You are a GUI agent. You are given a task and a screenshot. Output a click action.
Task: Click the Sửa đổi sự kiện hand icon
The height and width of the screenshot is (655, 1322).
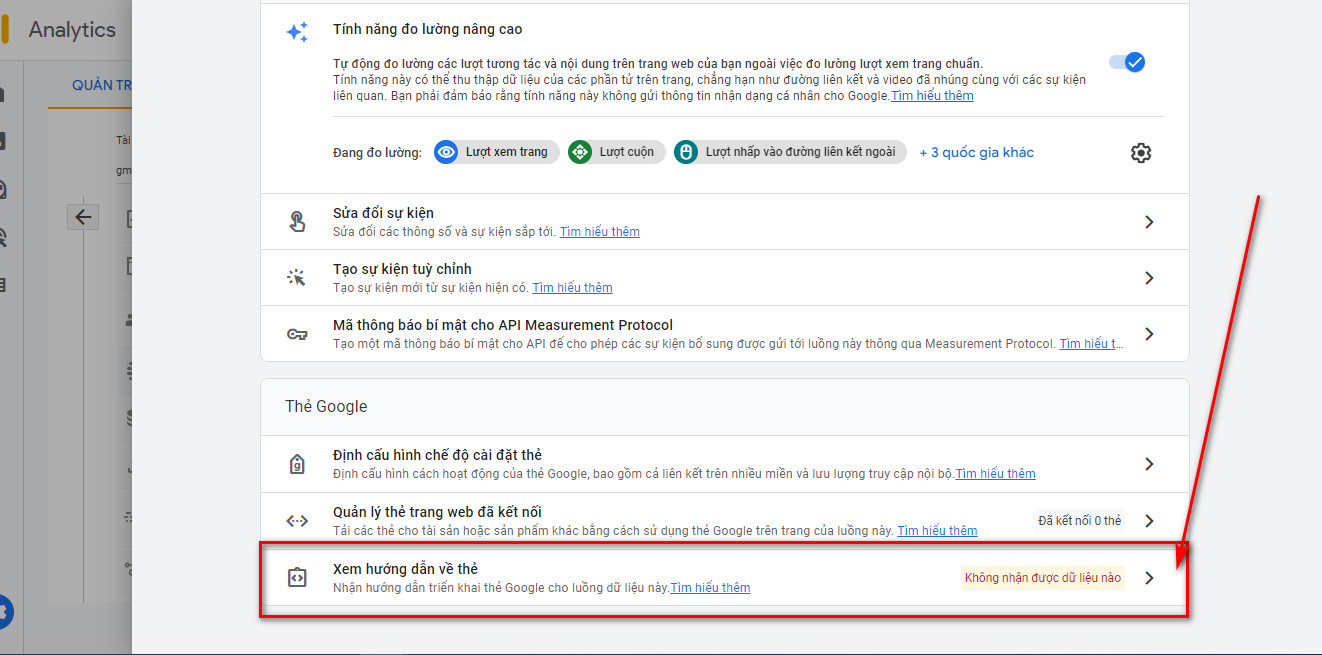pos(297,222)
